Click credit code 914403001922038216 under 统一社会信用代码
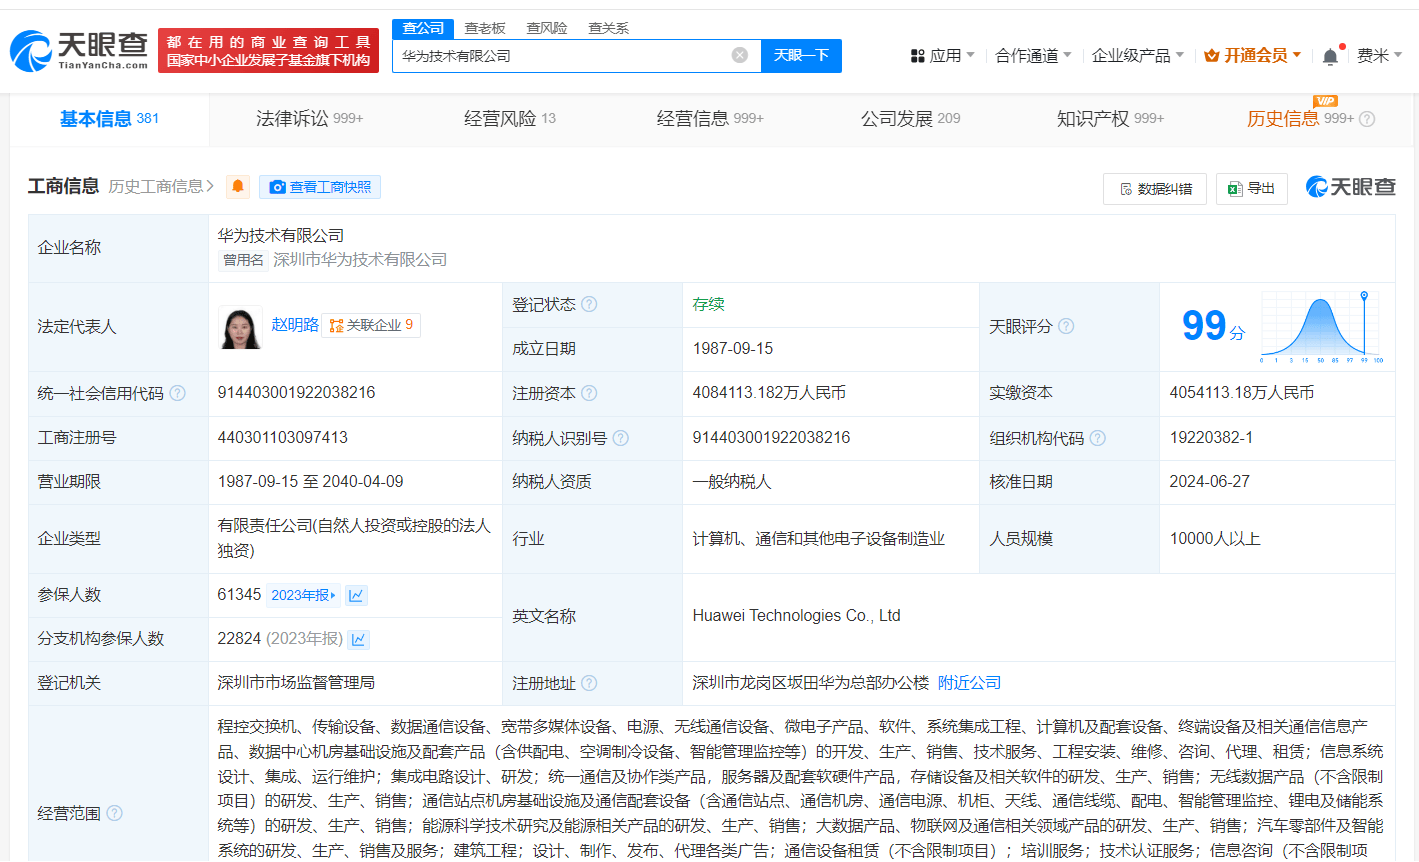This screenshot has width=1419, height=862. click(x=296, y=393)
